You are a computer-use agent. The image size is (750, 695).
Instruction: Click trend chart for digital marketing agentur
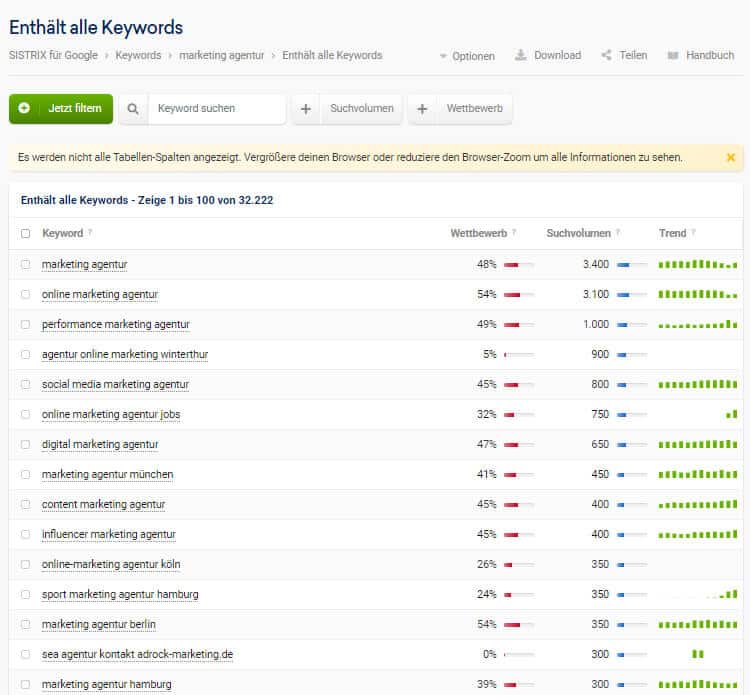point(698,444)
